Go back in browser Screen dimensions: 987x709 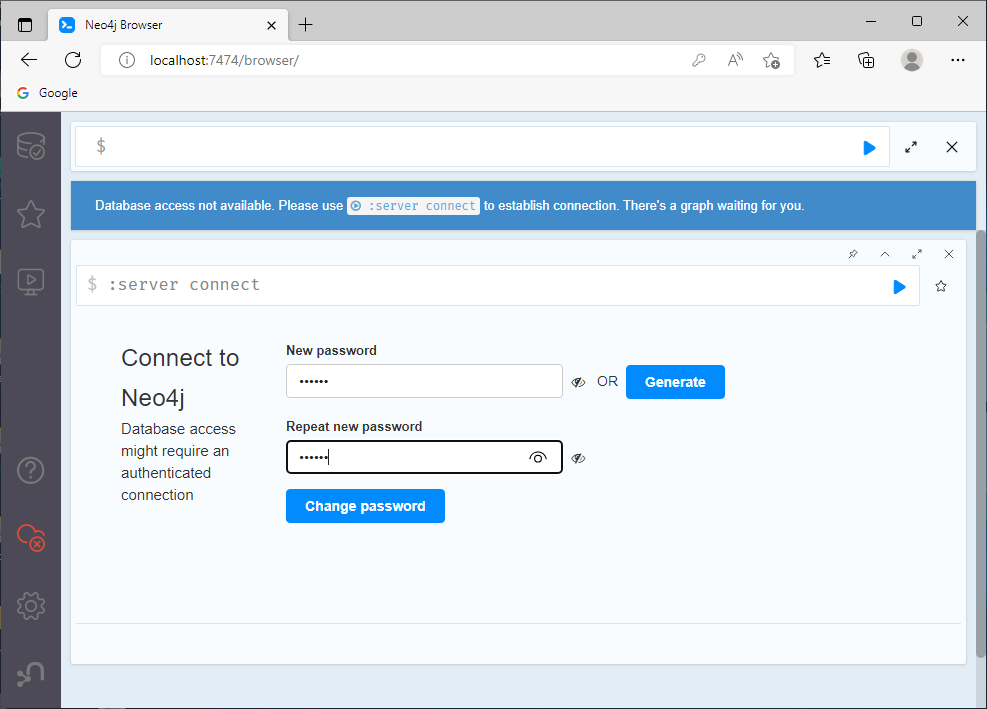29,60
